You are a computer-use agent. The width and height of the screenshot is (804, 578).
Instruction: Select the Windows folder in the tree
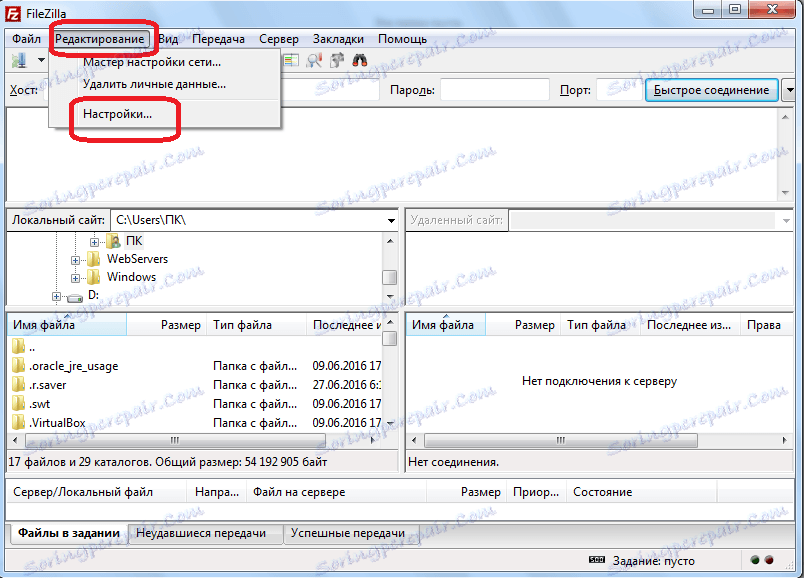point(131,277)
